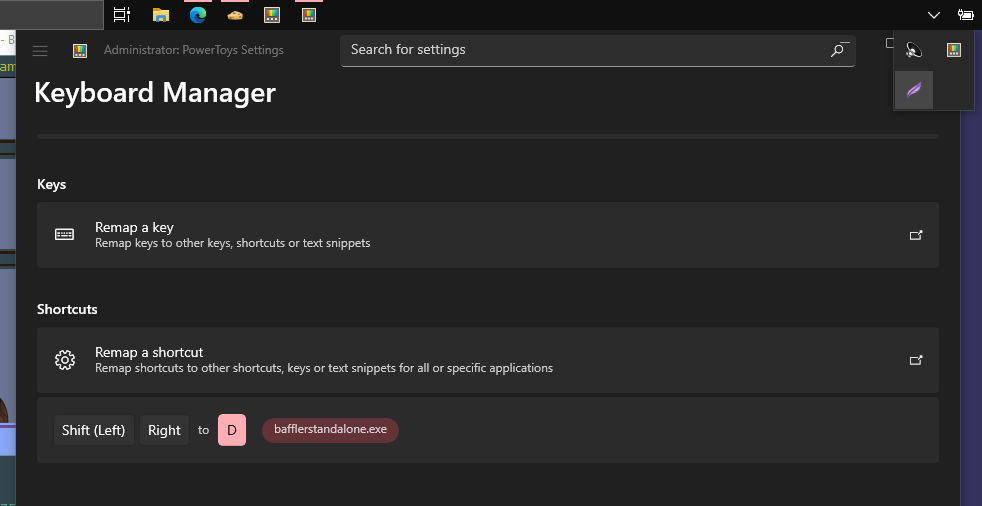Open the Remap a key card
The width and height of the screenshot is (982, 506).
point(488,235)
